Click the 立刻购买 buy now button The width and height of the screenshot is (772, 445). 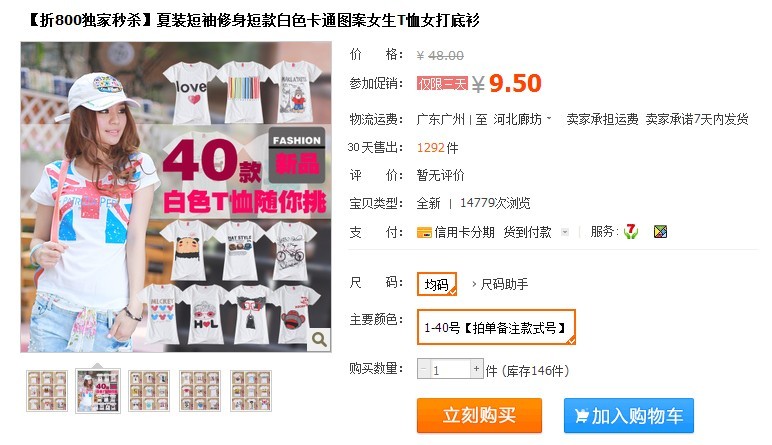[479, 415]
